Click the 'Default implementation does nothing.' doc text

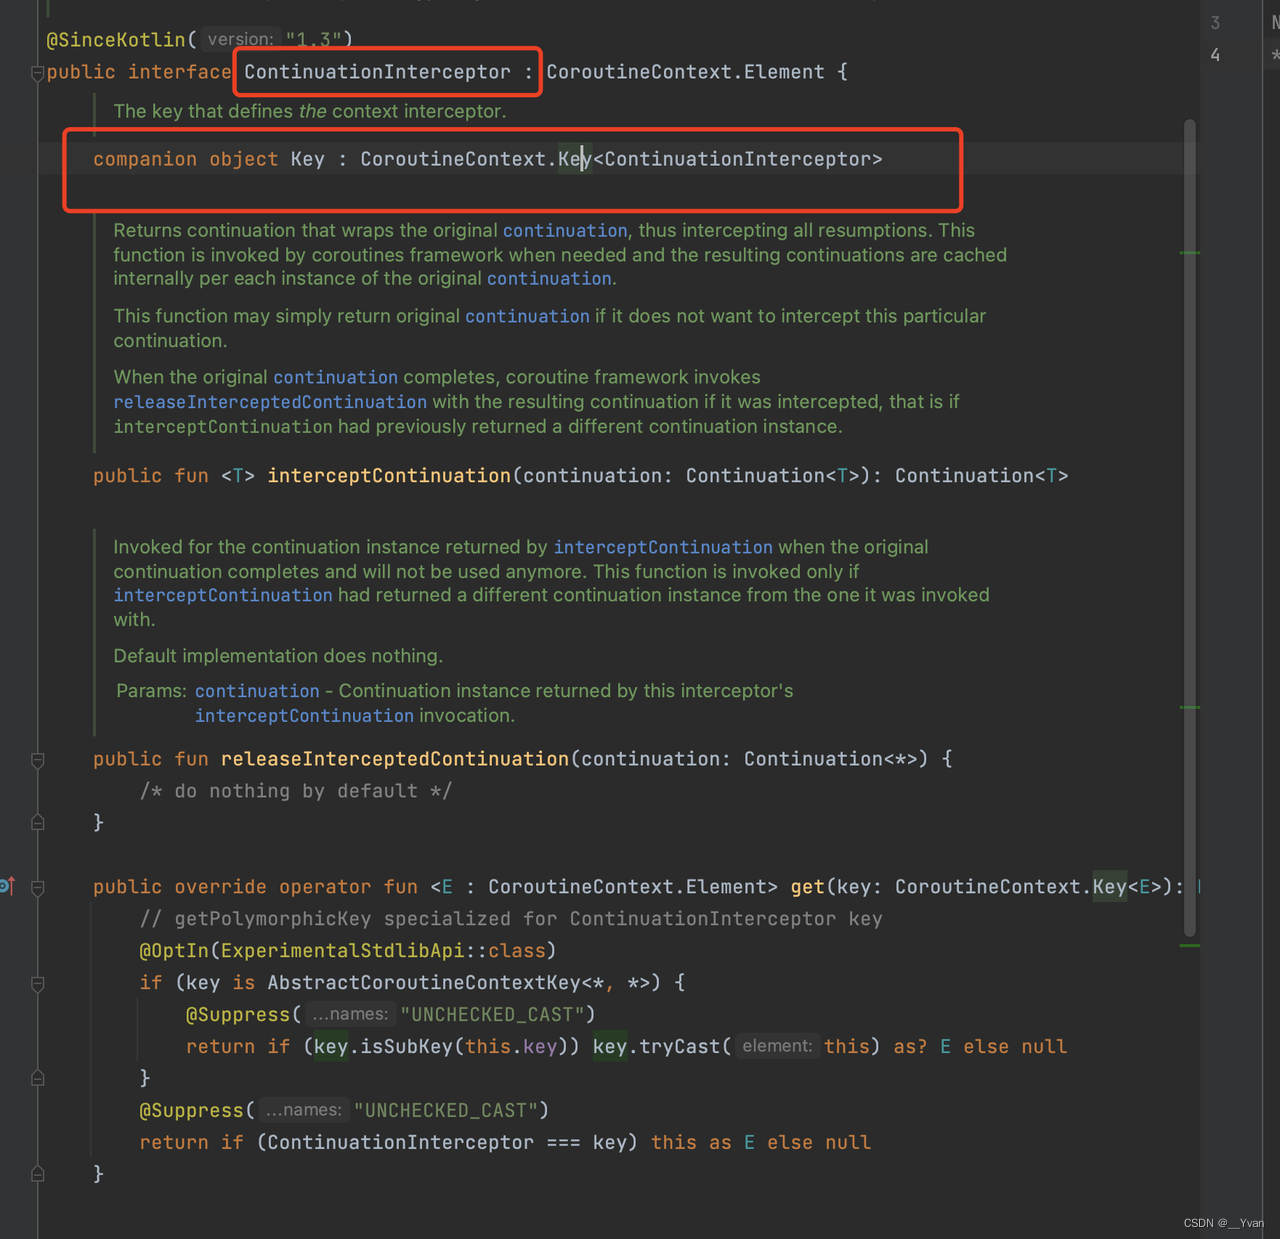[278, 656]
